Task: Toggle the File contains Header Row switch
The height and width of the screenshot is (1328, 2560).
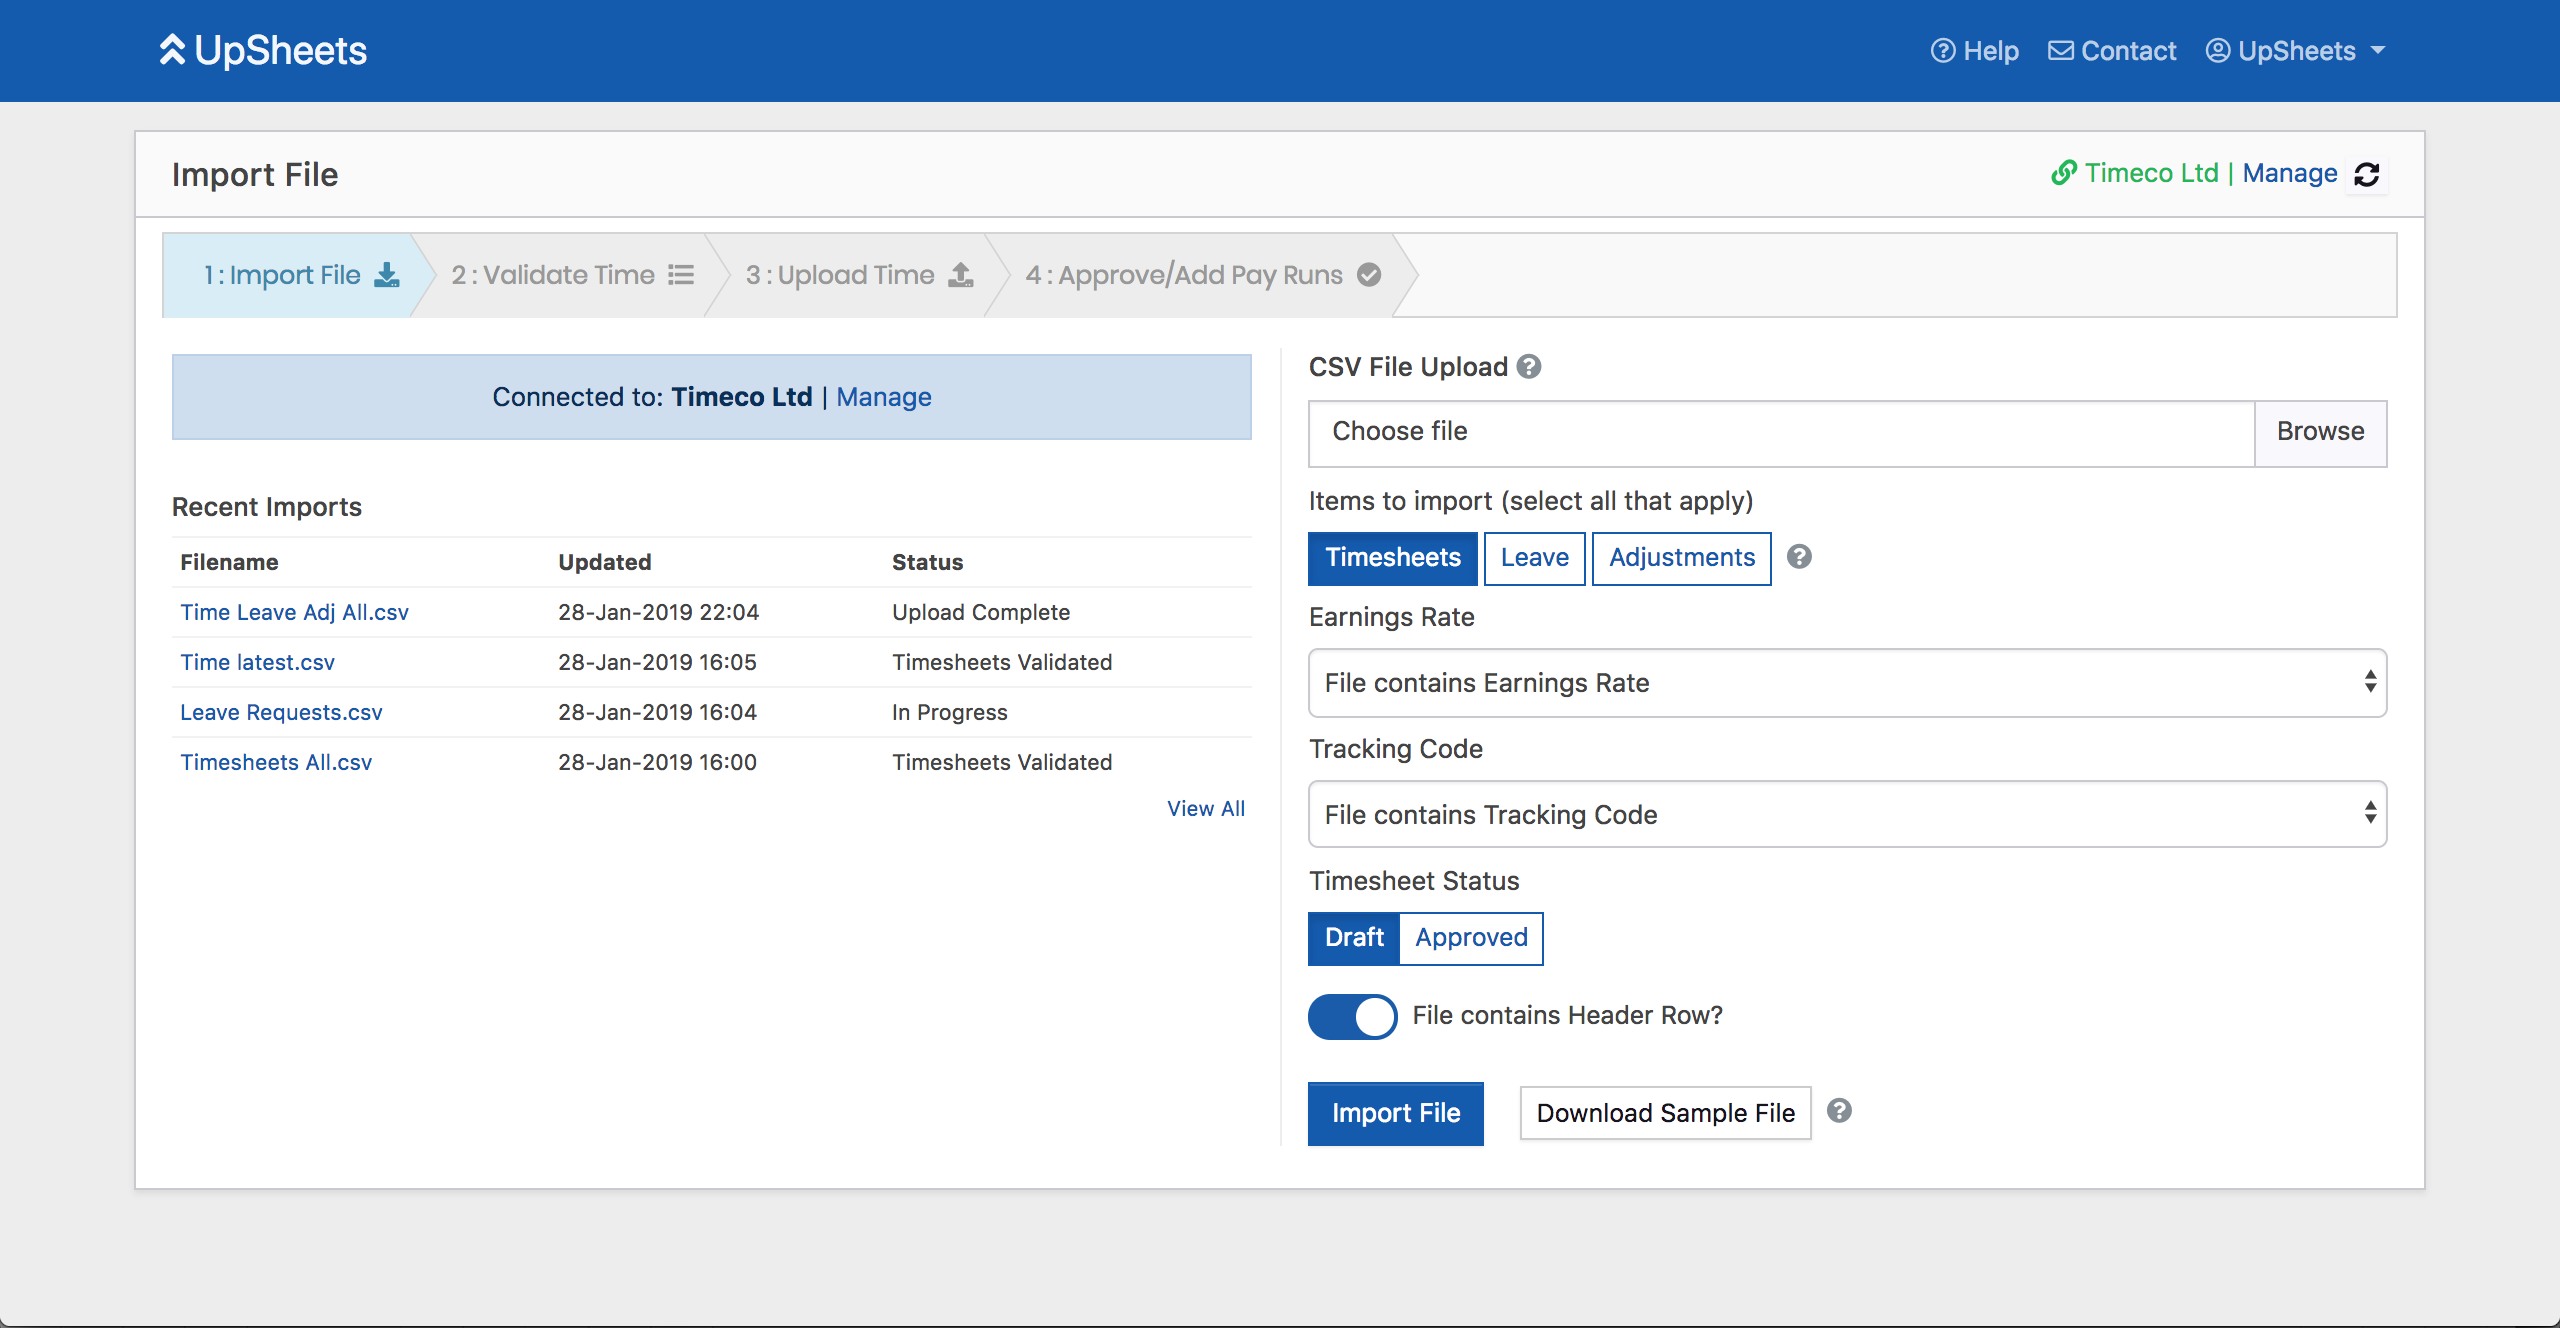Action: click(x=1353, y=1015)
